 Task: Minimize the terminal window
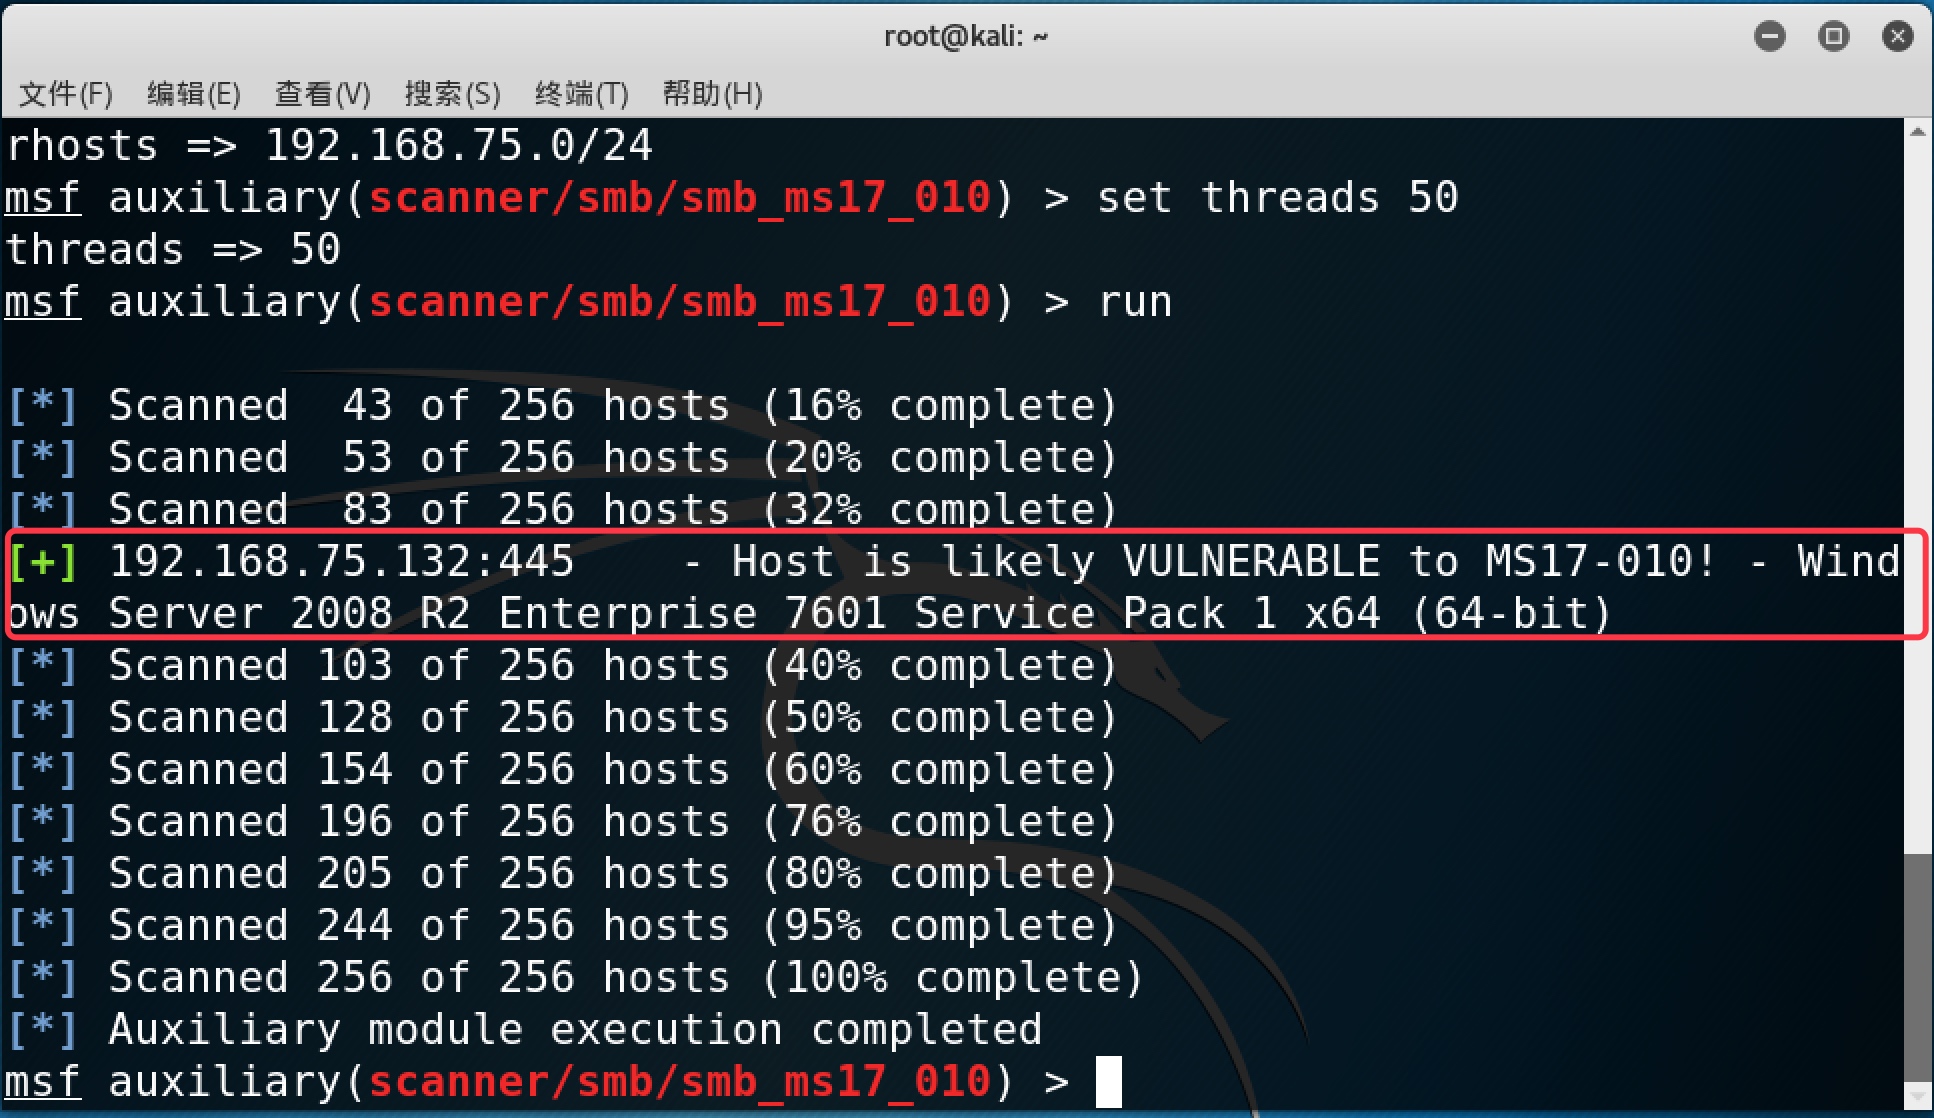[x=1769, y=37]
